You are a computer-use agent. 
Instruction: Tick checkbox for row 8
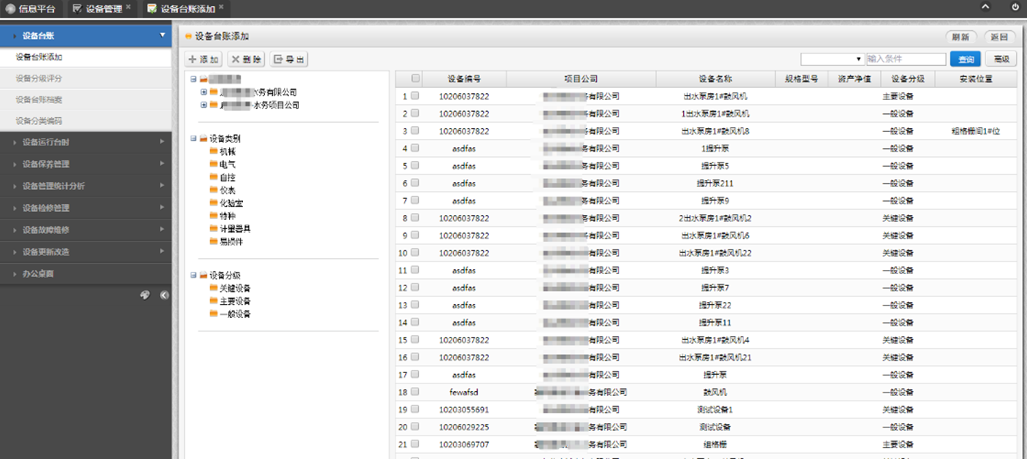(415, 217)
